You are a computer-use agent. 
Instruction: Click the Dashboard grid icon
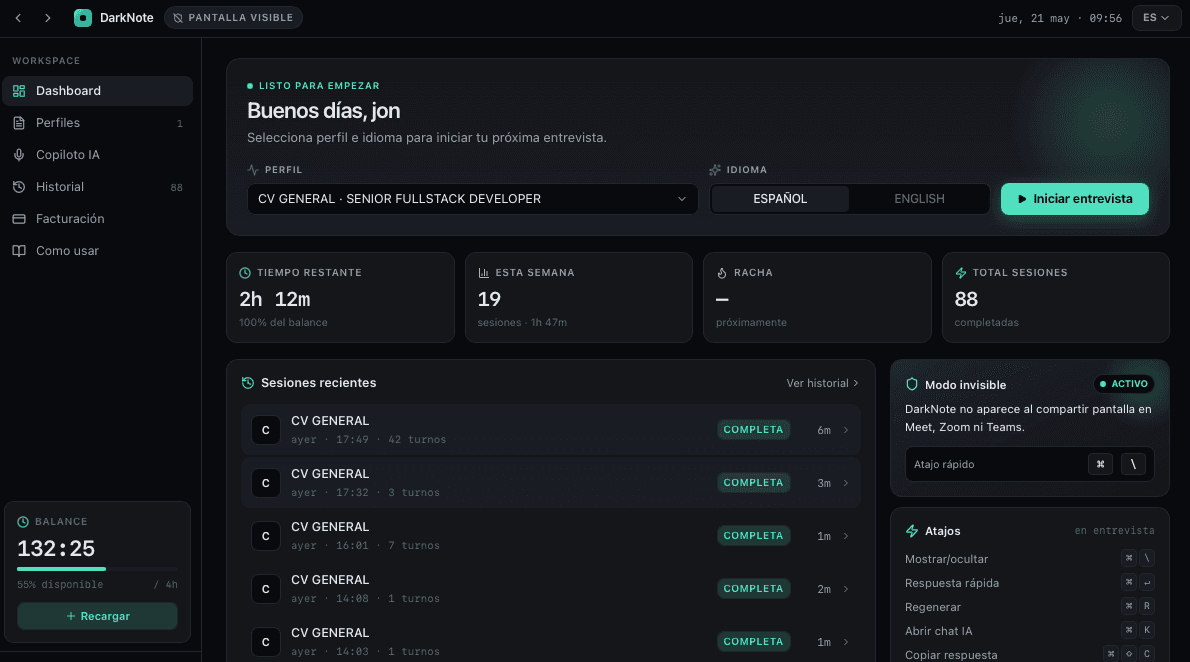19,90
